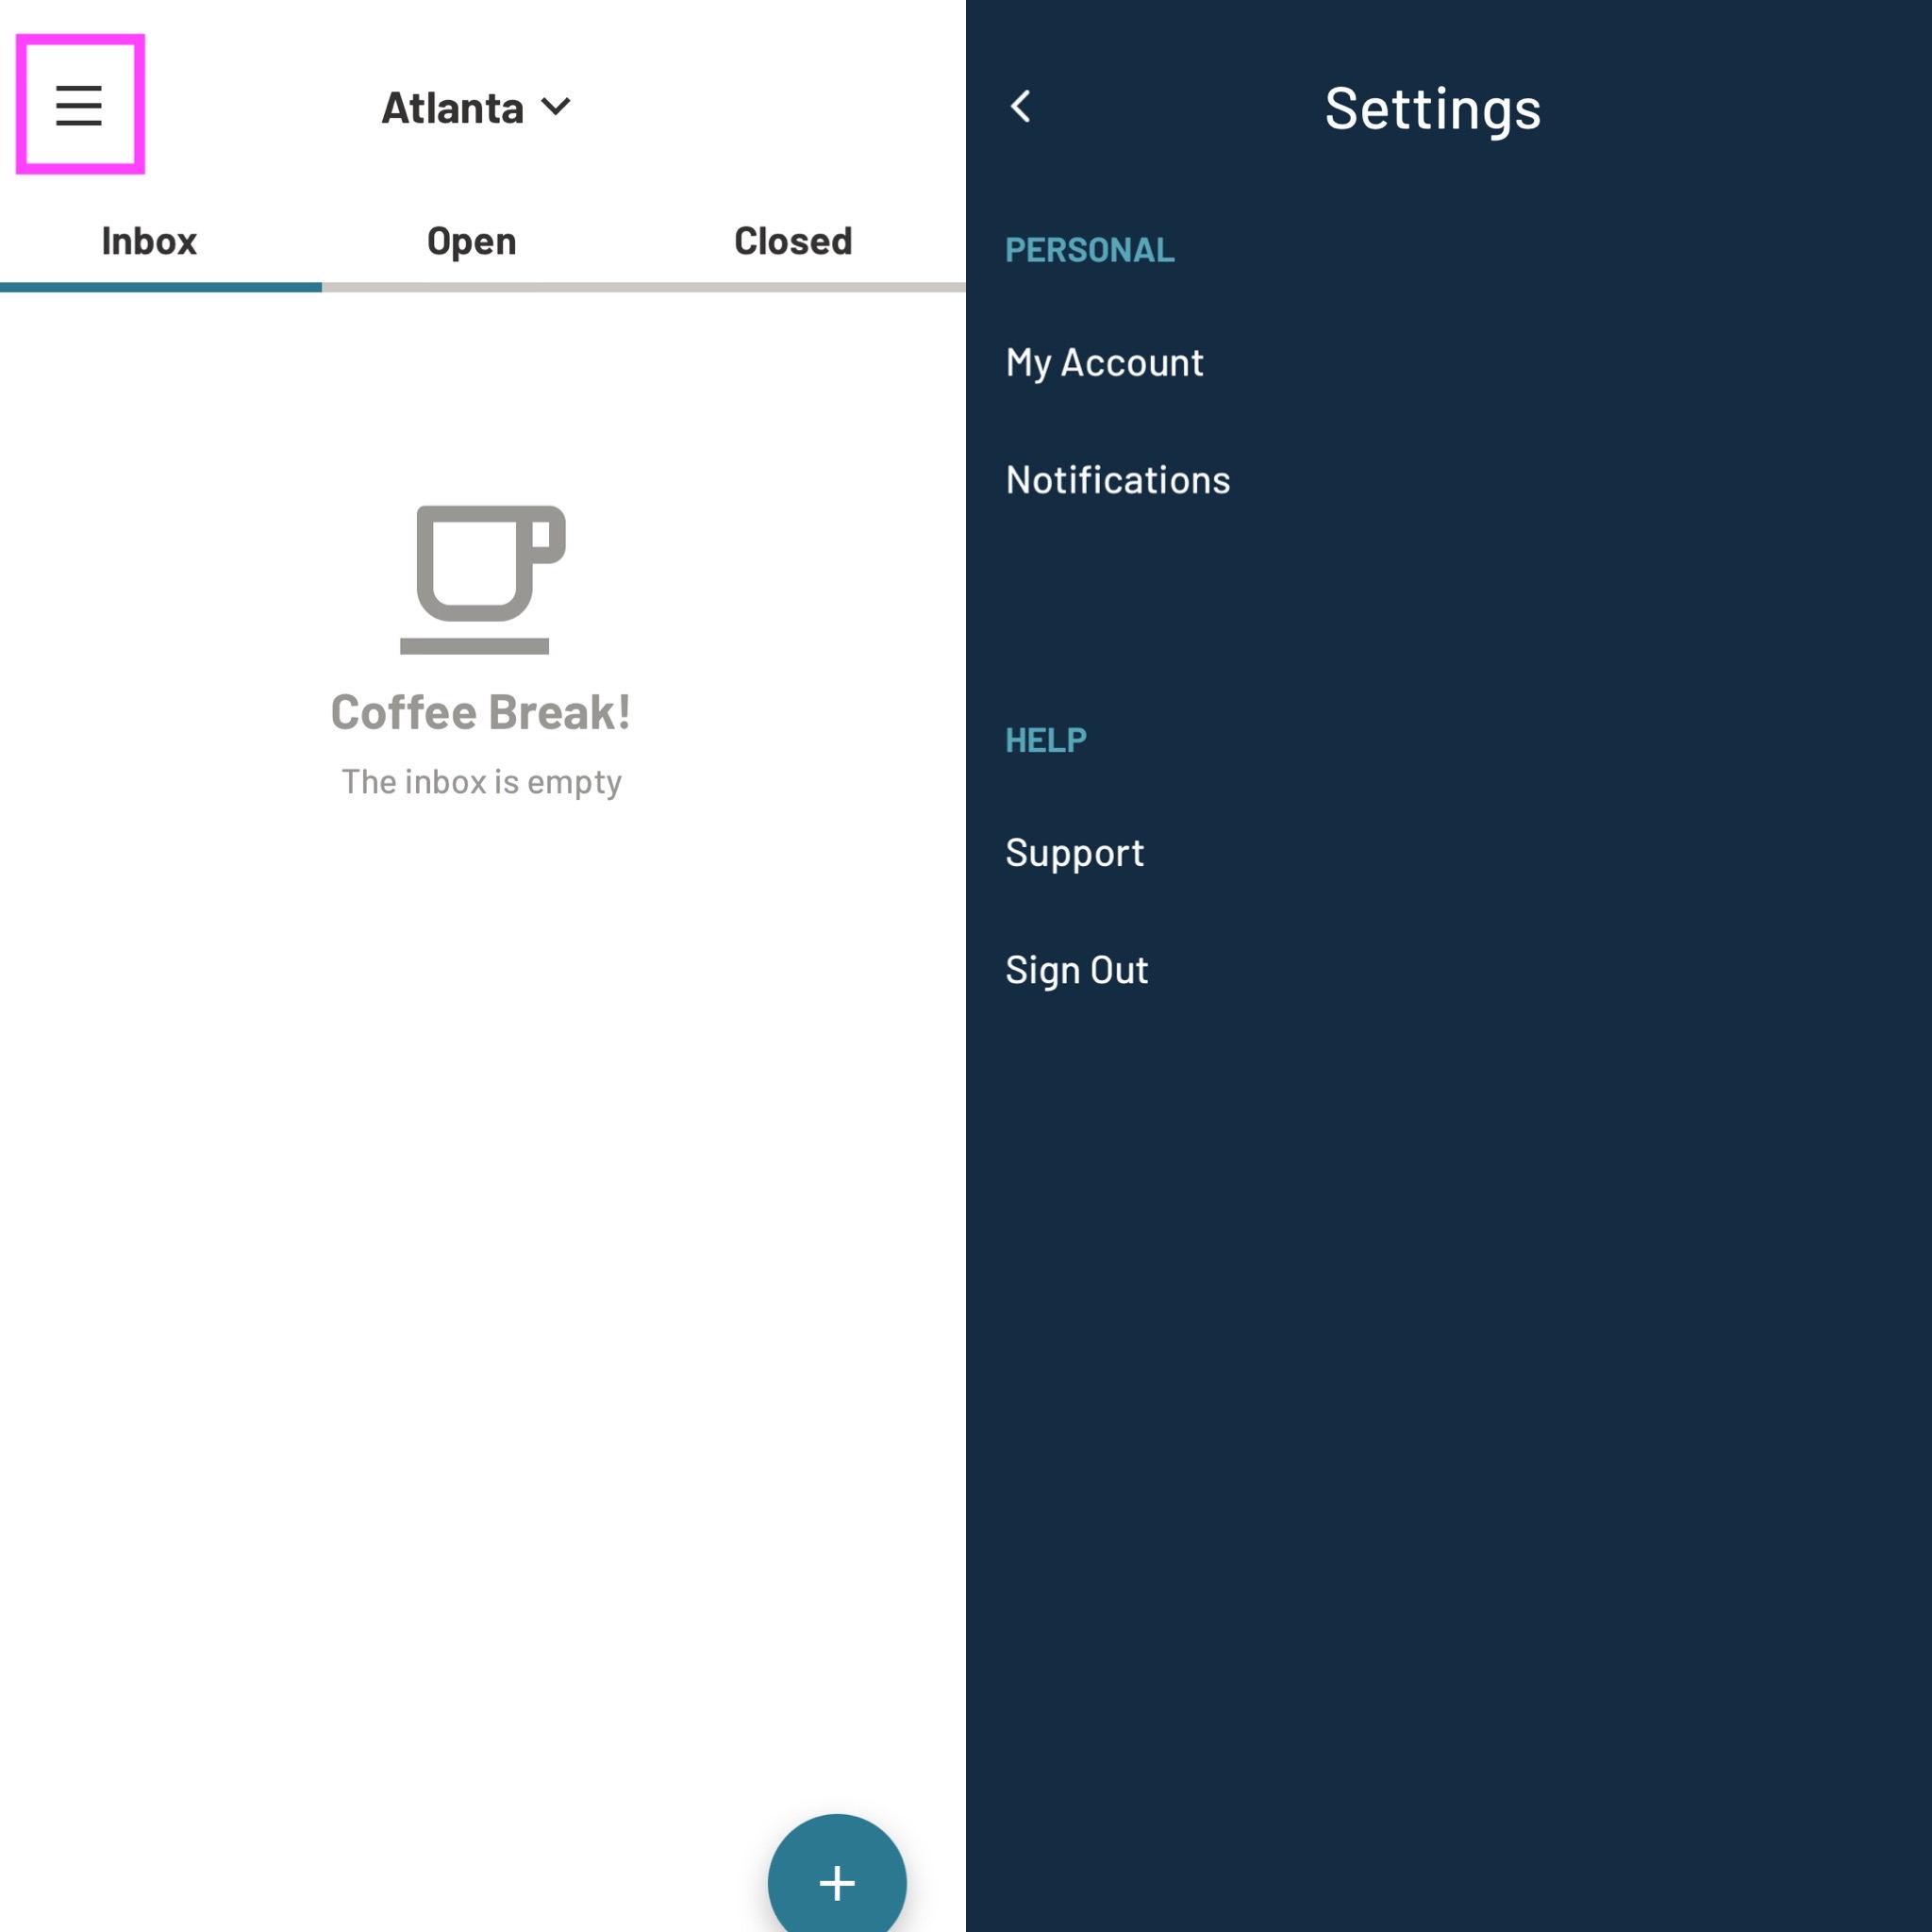Click "The inbox is empty" message
Viewport: 1932px width, 1932px height.
click(481, 781)
